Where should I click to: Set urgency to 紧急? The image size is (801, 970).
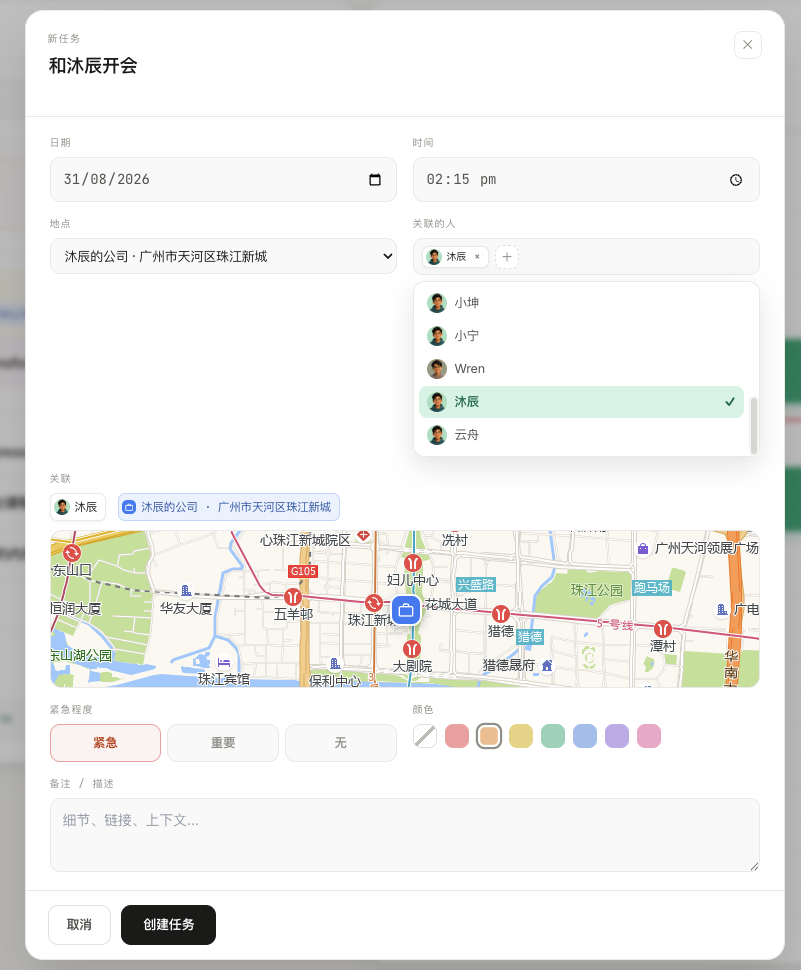pyautogui.click(x=105, y=742)
